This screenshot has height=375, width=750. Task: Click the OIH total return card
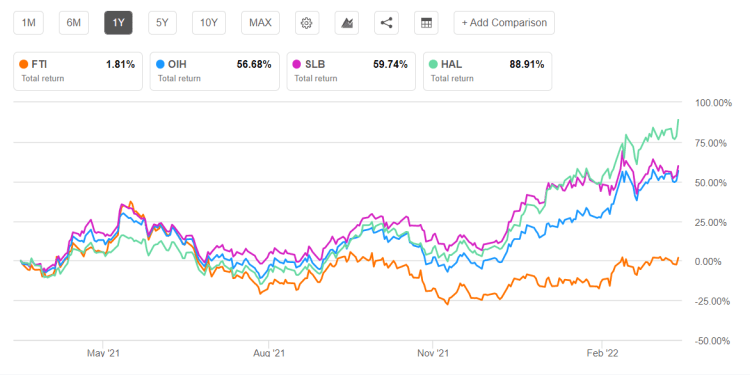click(x=214, y=71)
